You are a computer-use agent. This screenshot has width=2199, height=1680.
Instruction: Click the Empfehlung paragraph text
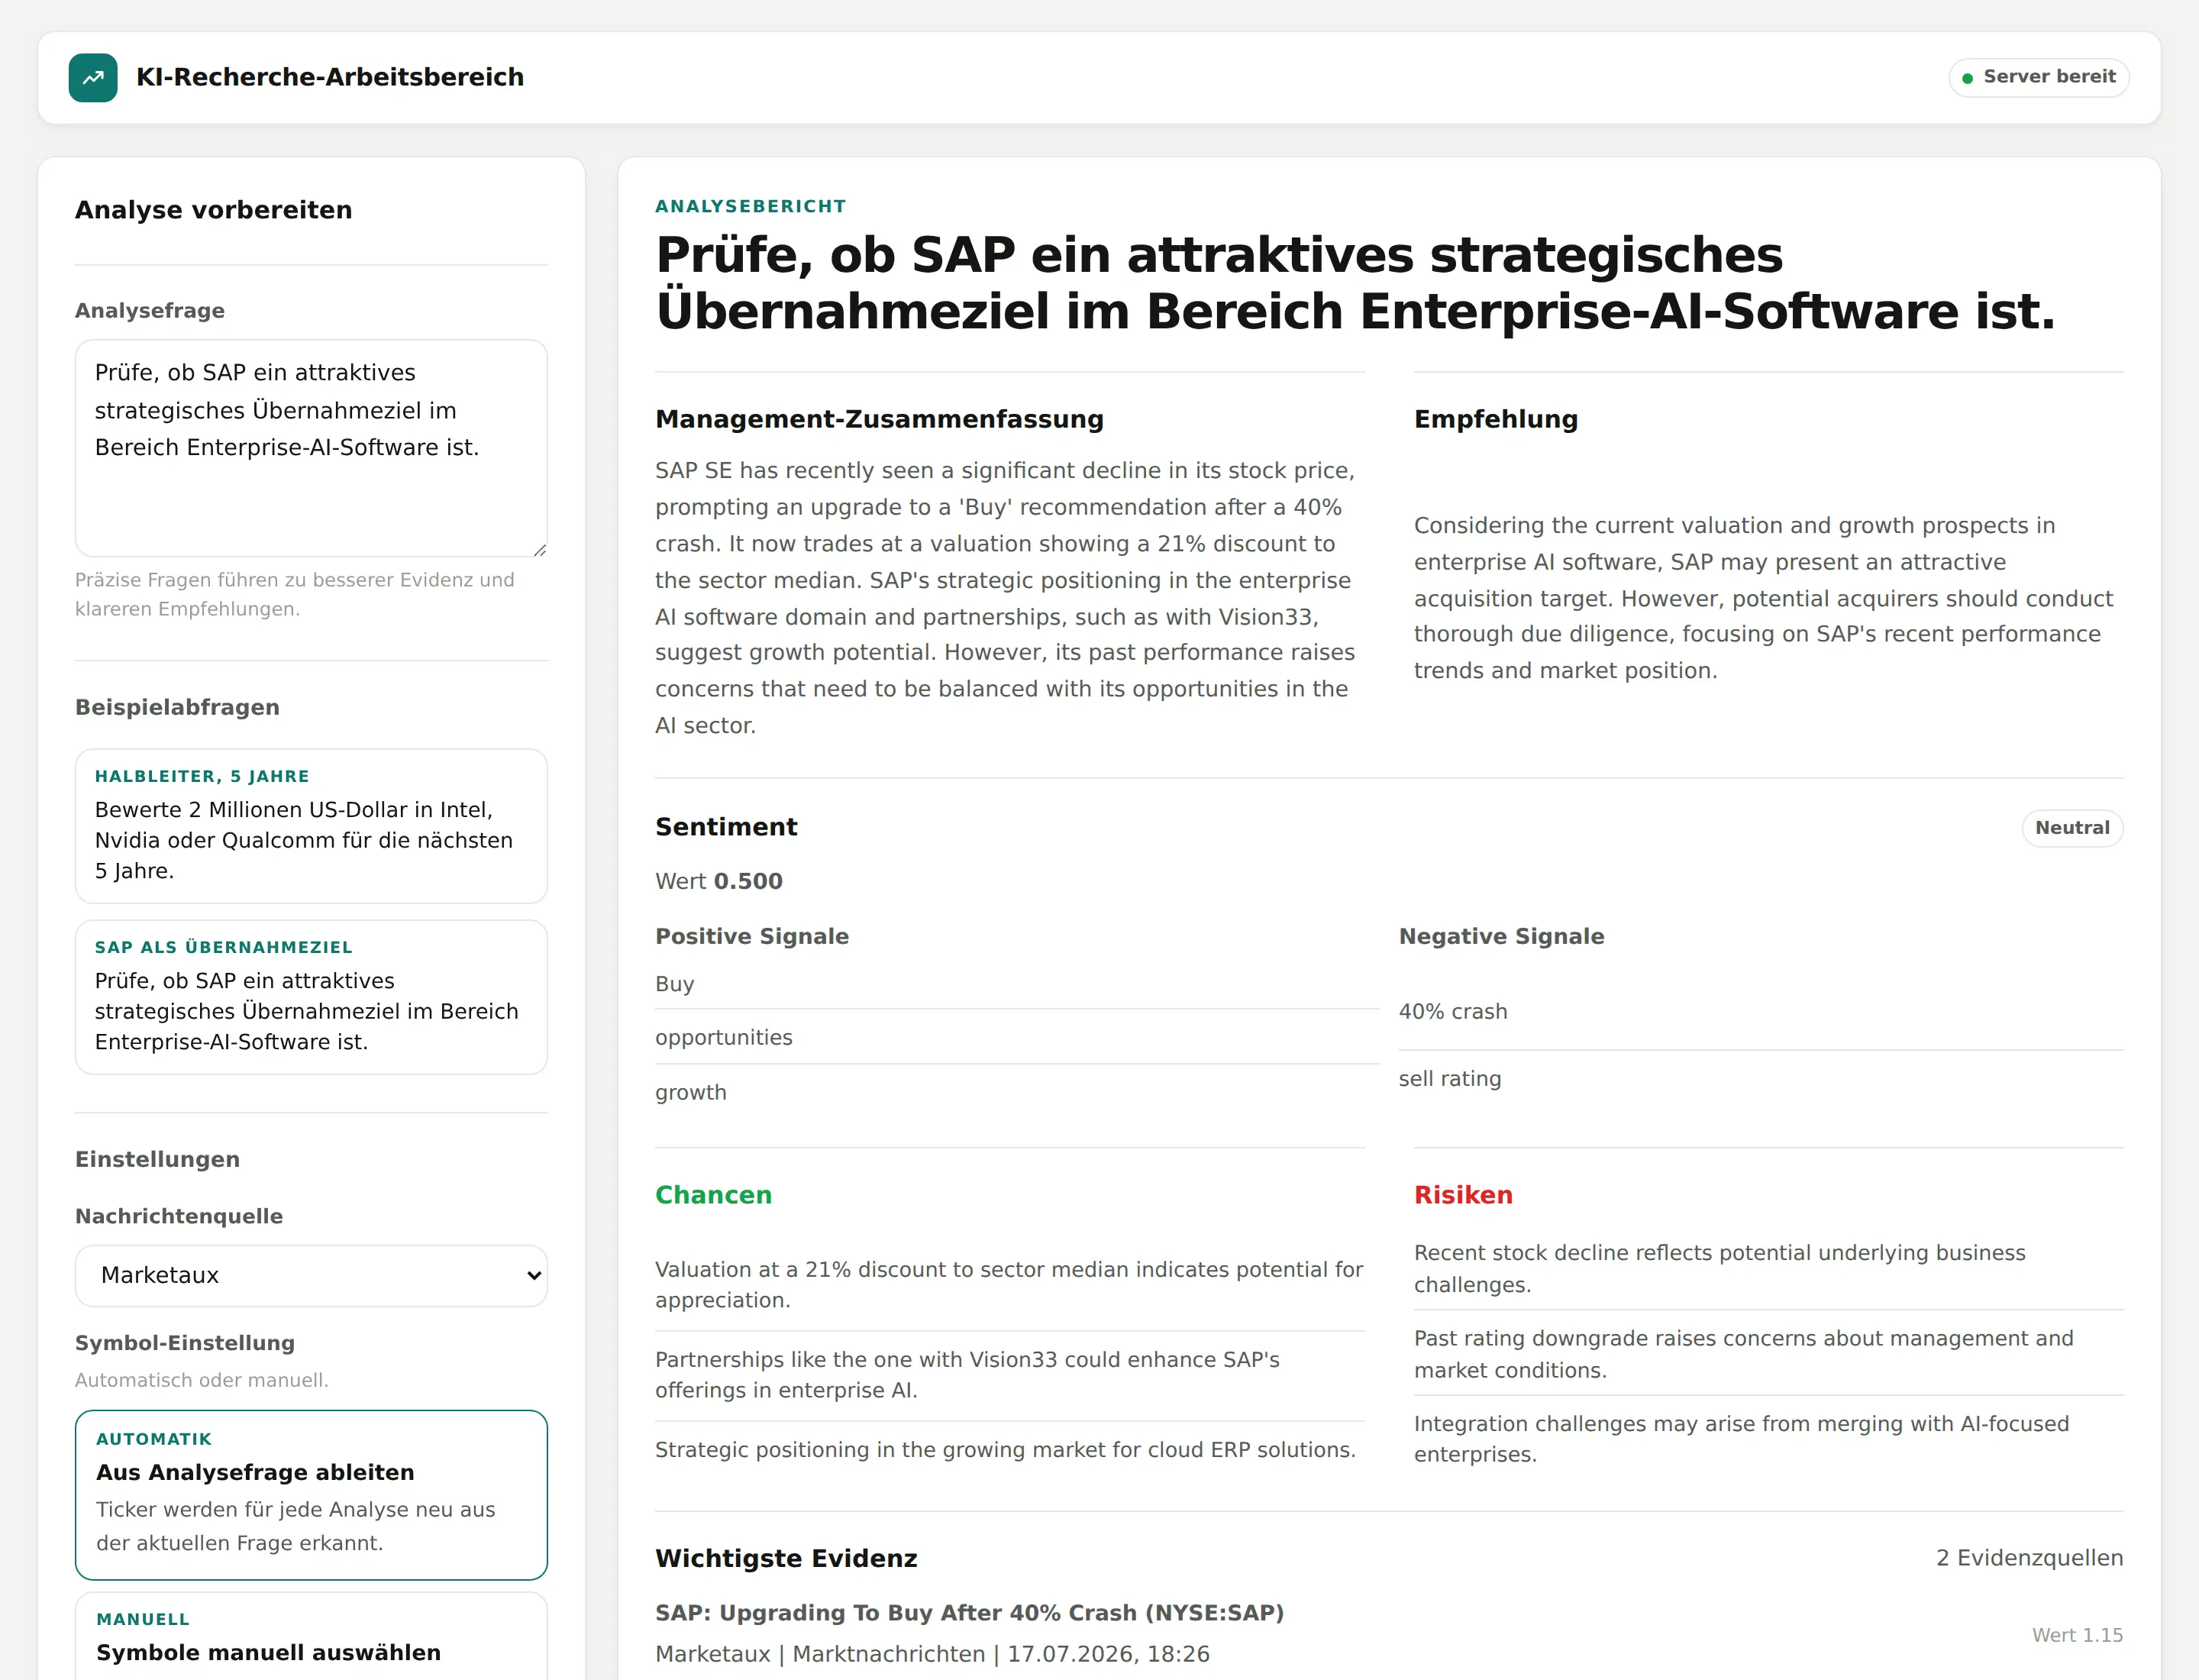1764,598
